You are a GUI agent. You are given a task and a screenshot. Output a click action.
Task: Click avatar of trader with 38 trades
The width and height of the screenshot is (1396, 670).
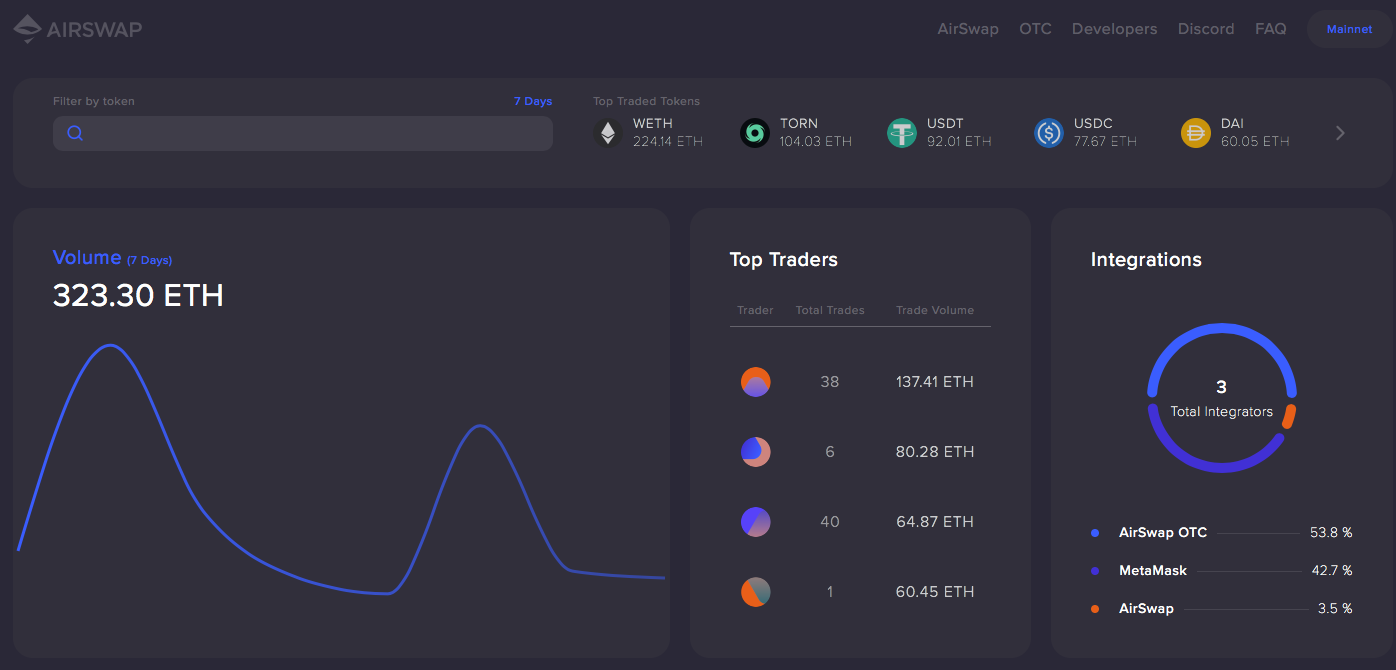(x=756, y=382)
